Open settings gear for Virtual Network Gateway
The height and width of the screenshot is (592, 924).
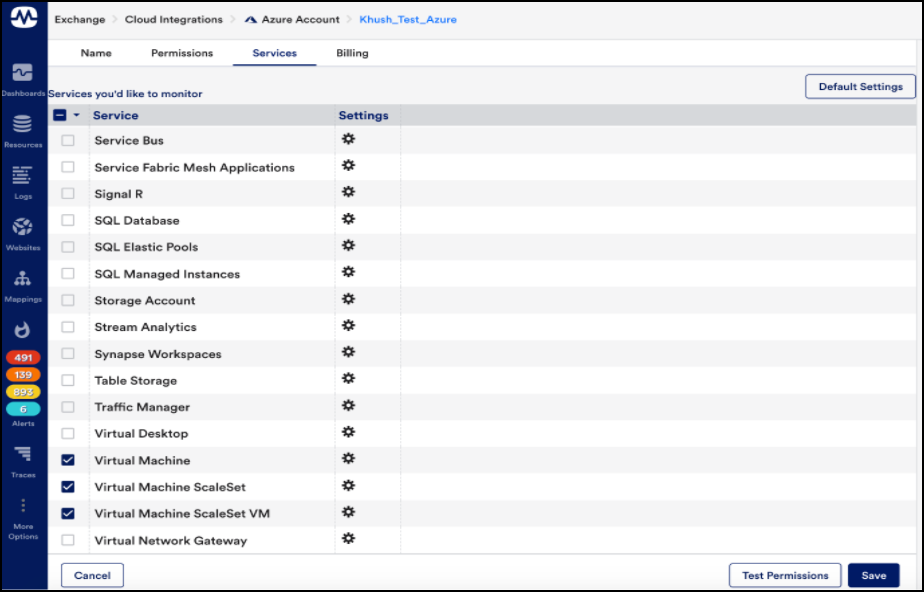coord(348,539)
